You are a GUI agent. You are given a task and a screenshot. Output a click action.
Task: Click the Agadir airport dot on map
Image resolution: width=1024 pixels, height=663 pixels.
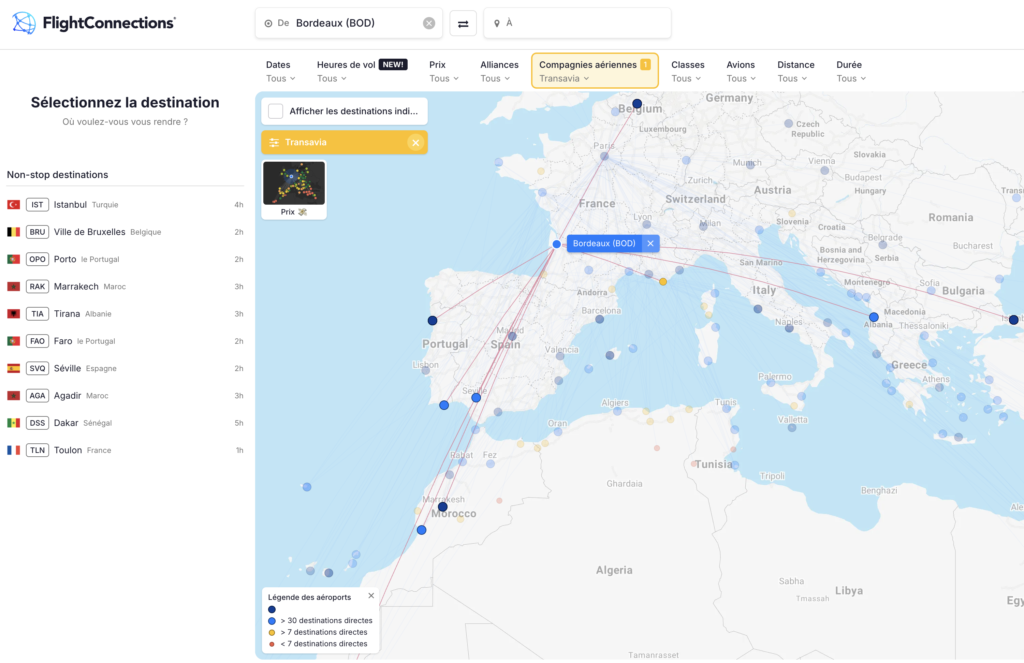click(422, 530)
